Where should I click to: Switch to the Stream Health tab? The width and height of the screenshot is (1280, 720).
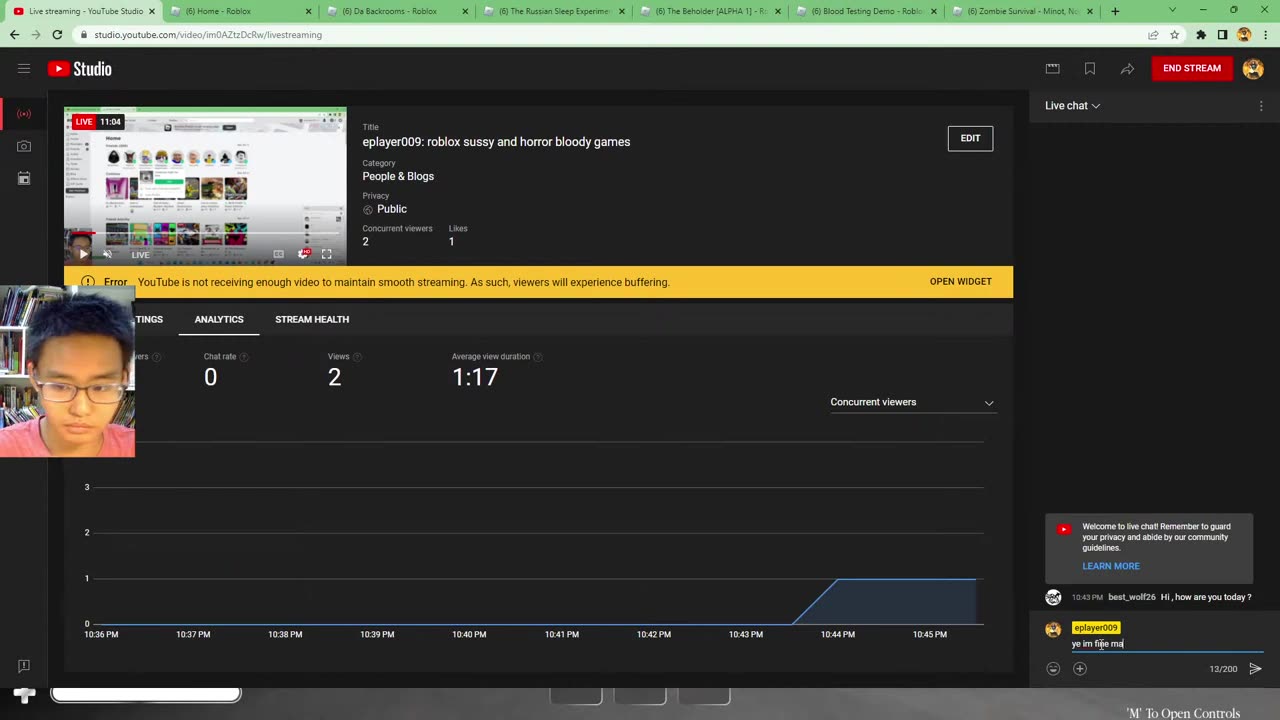(x=312, y=319)
